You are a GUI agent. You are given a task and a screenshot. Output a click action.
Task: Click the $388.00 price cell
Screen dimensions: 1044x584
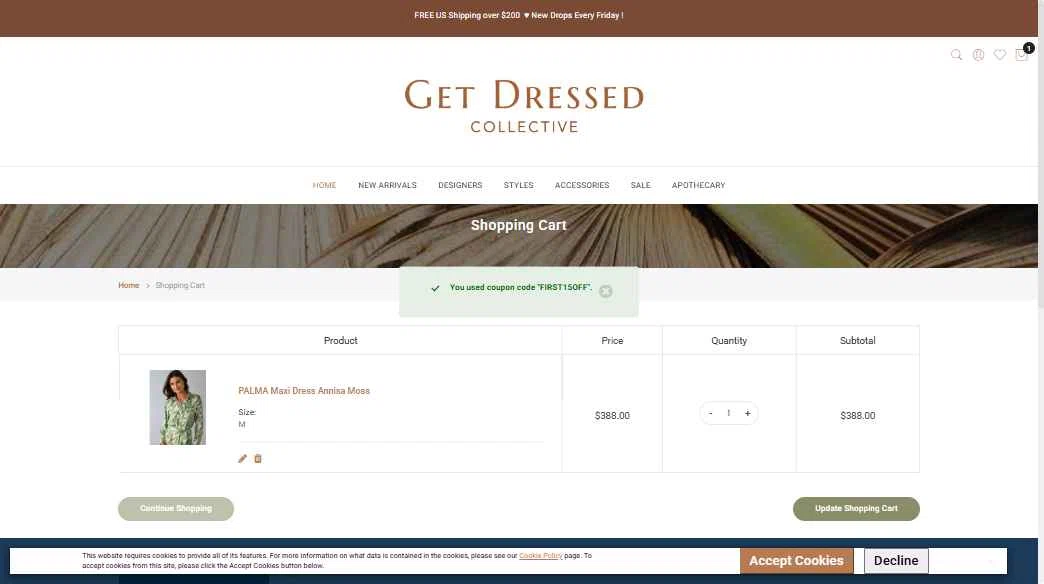pyautogui.click(x=612, y=416)
